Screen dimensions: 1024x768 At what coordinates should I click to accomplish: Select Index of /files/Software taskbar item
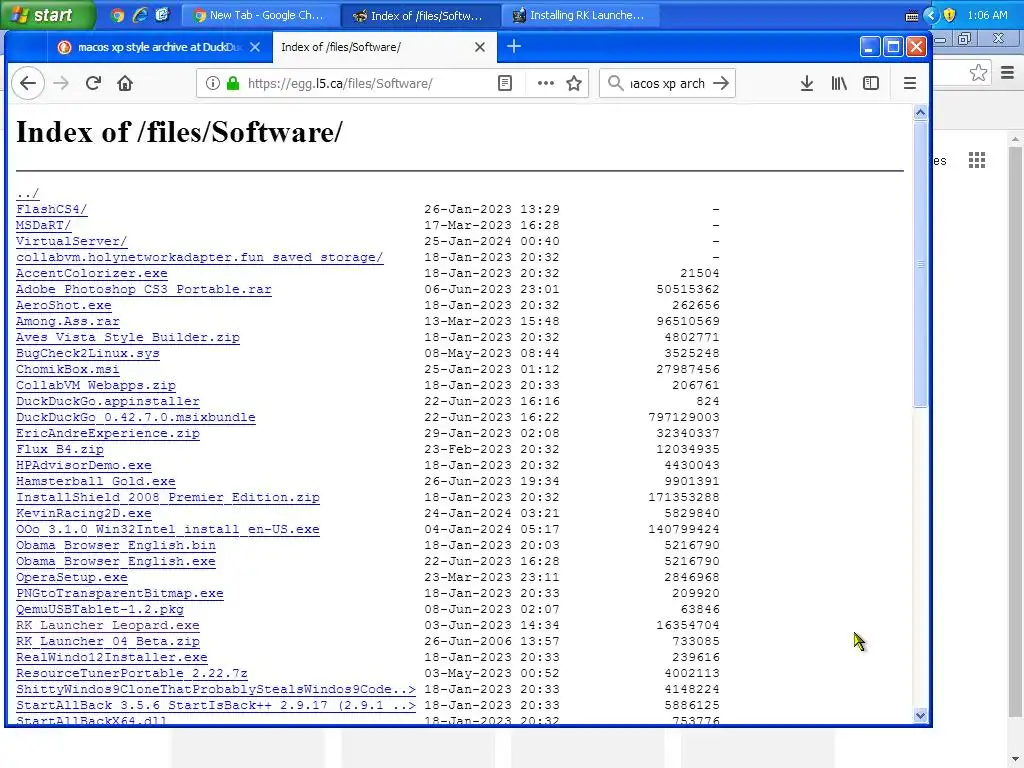pos(420,15)
